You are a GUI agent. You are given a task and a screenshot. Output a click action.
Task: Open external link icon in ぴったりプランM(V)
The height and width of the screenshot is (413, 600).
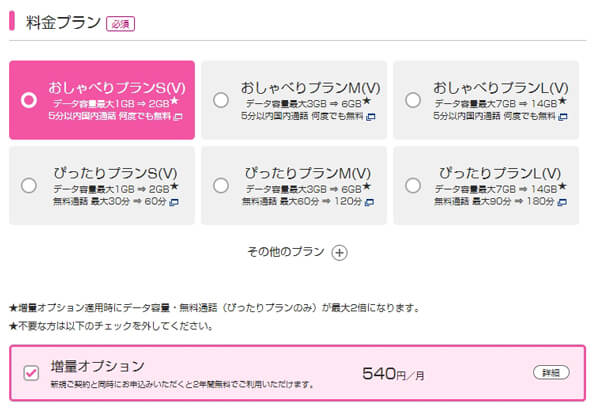[369, 202]
